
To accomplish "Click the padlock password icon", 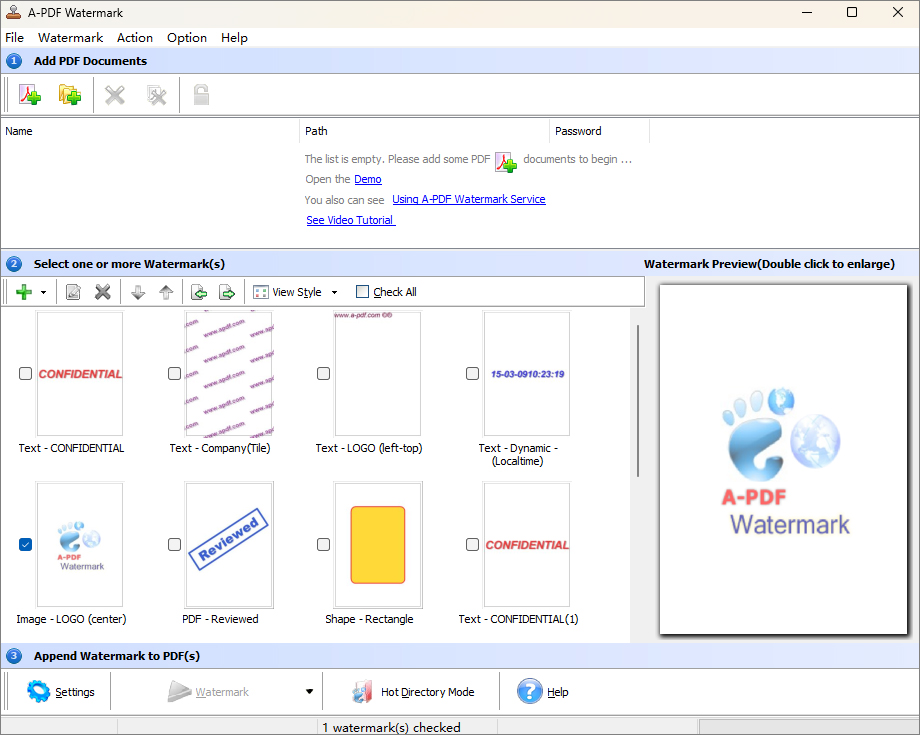I will 201,94.
